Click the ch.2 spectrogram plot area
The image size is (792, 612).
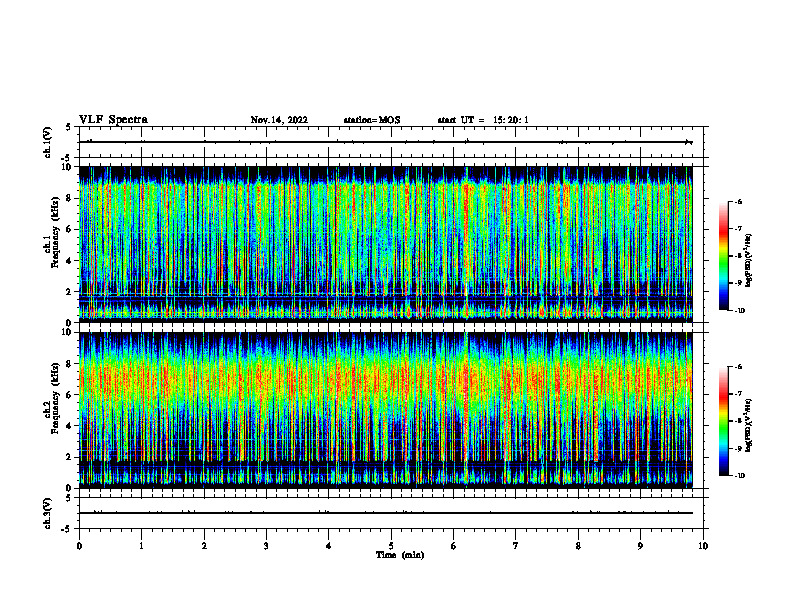coord(385,410)
